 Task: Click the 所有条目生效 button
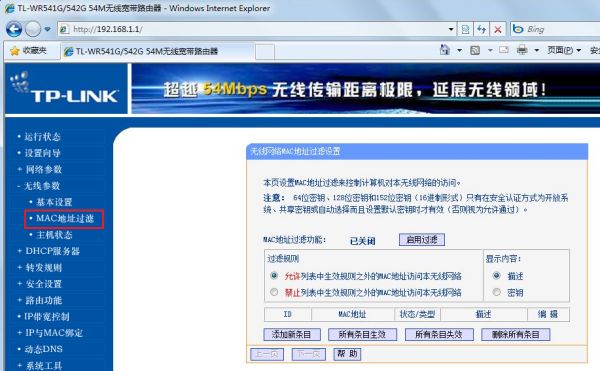pos(362,335)
